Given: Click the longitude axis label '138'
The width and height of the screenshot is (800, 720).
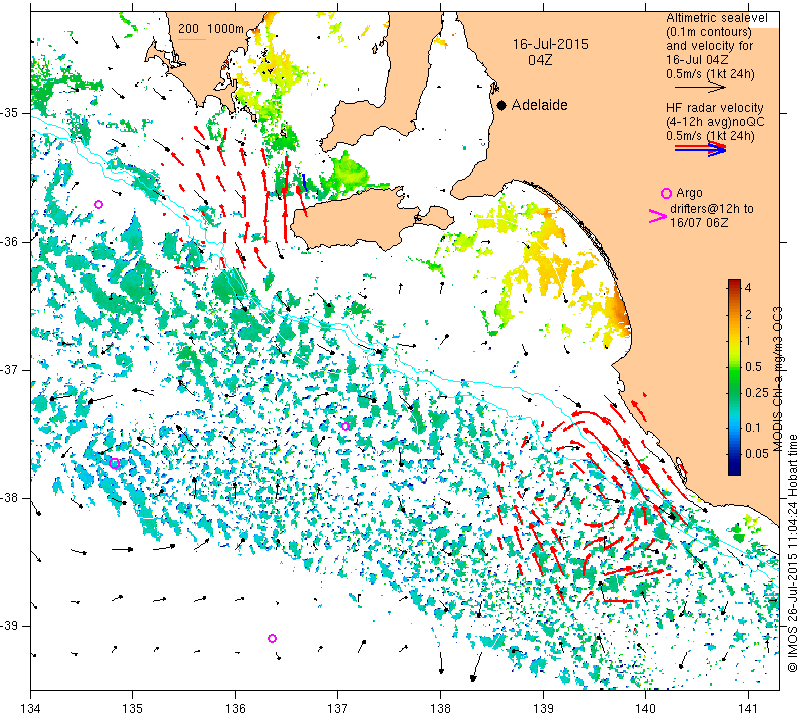Looking at the screenshot, I should tap(440, 709).
